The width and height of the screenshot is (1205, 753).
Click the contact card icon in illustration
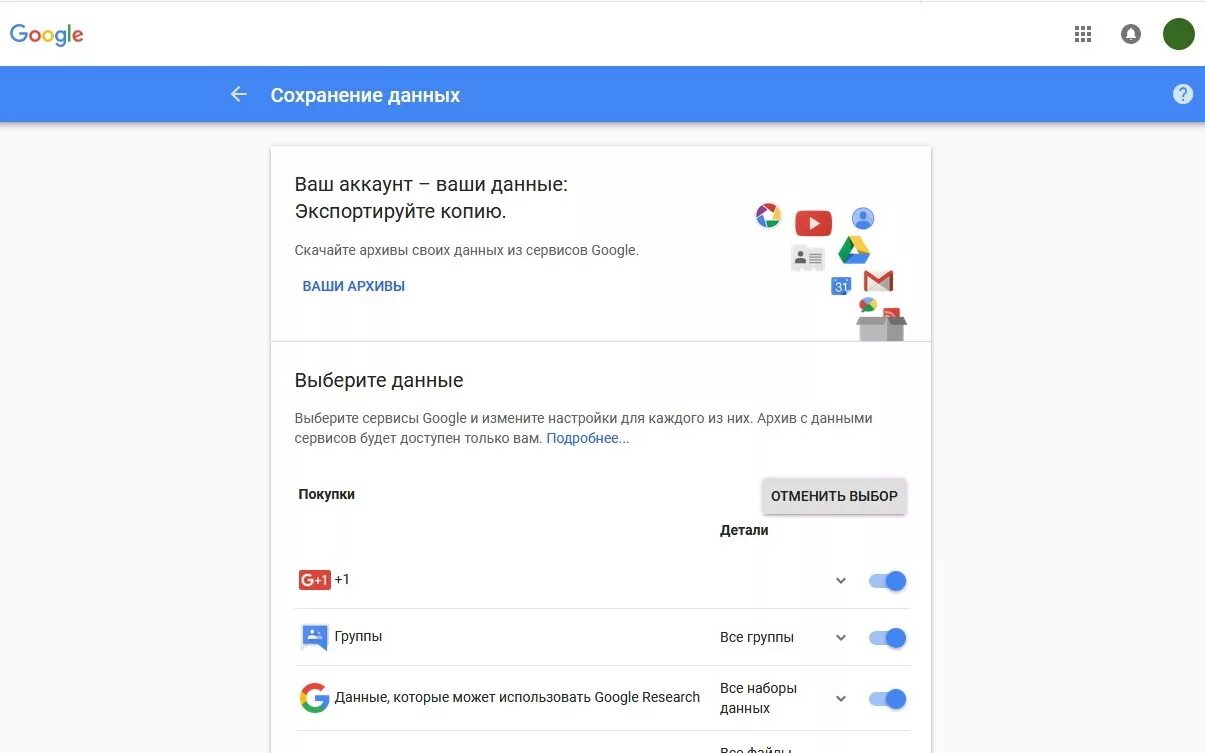pos(808,258)
